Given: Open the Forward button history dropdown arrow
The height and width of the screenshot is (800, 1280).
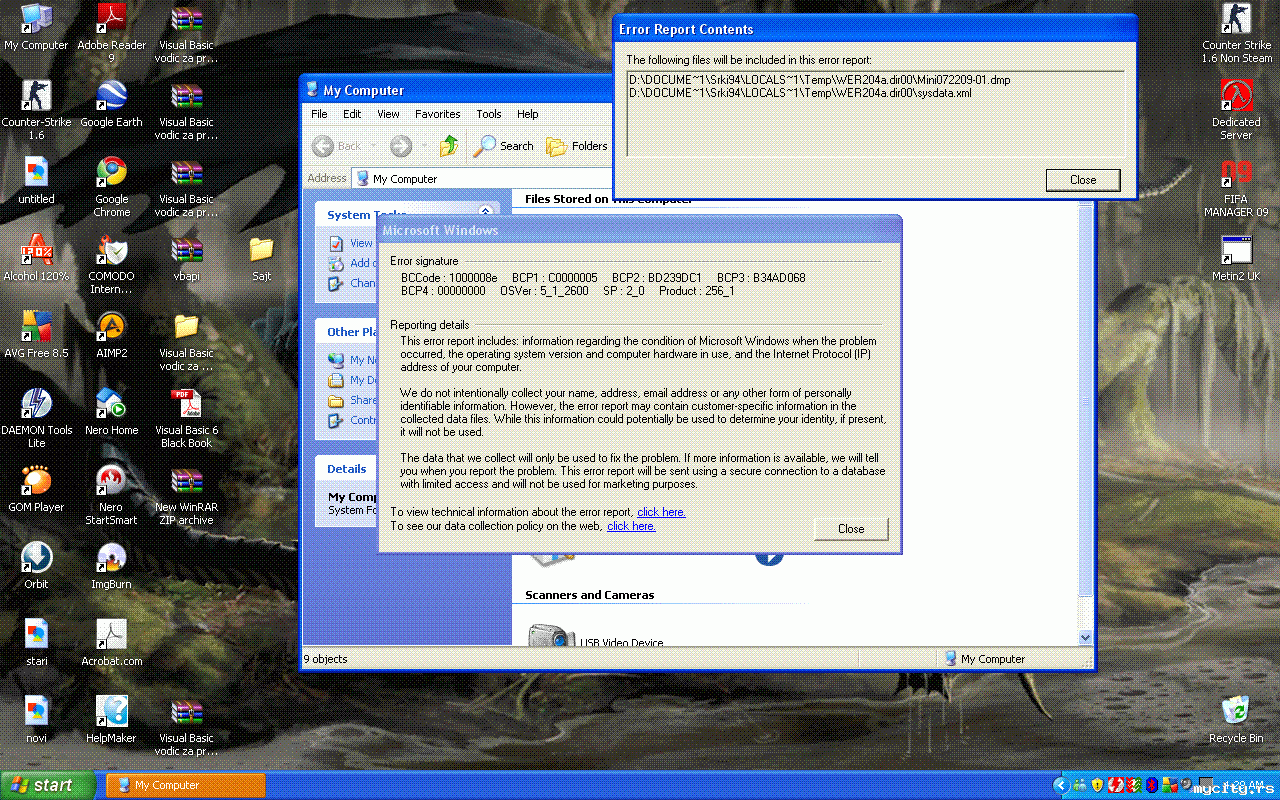Looking at the screenshot, I should click(x=424, y=146).
